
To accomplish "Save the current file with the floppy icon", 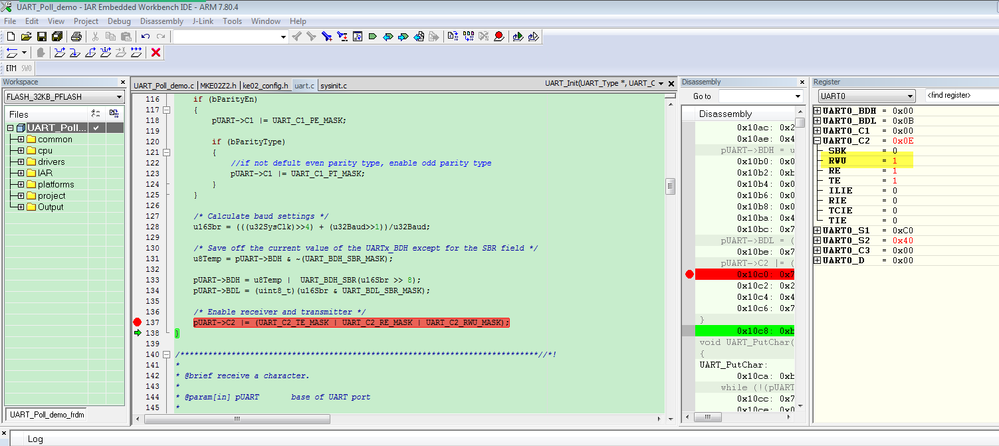I will click(x=41, y=36).
